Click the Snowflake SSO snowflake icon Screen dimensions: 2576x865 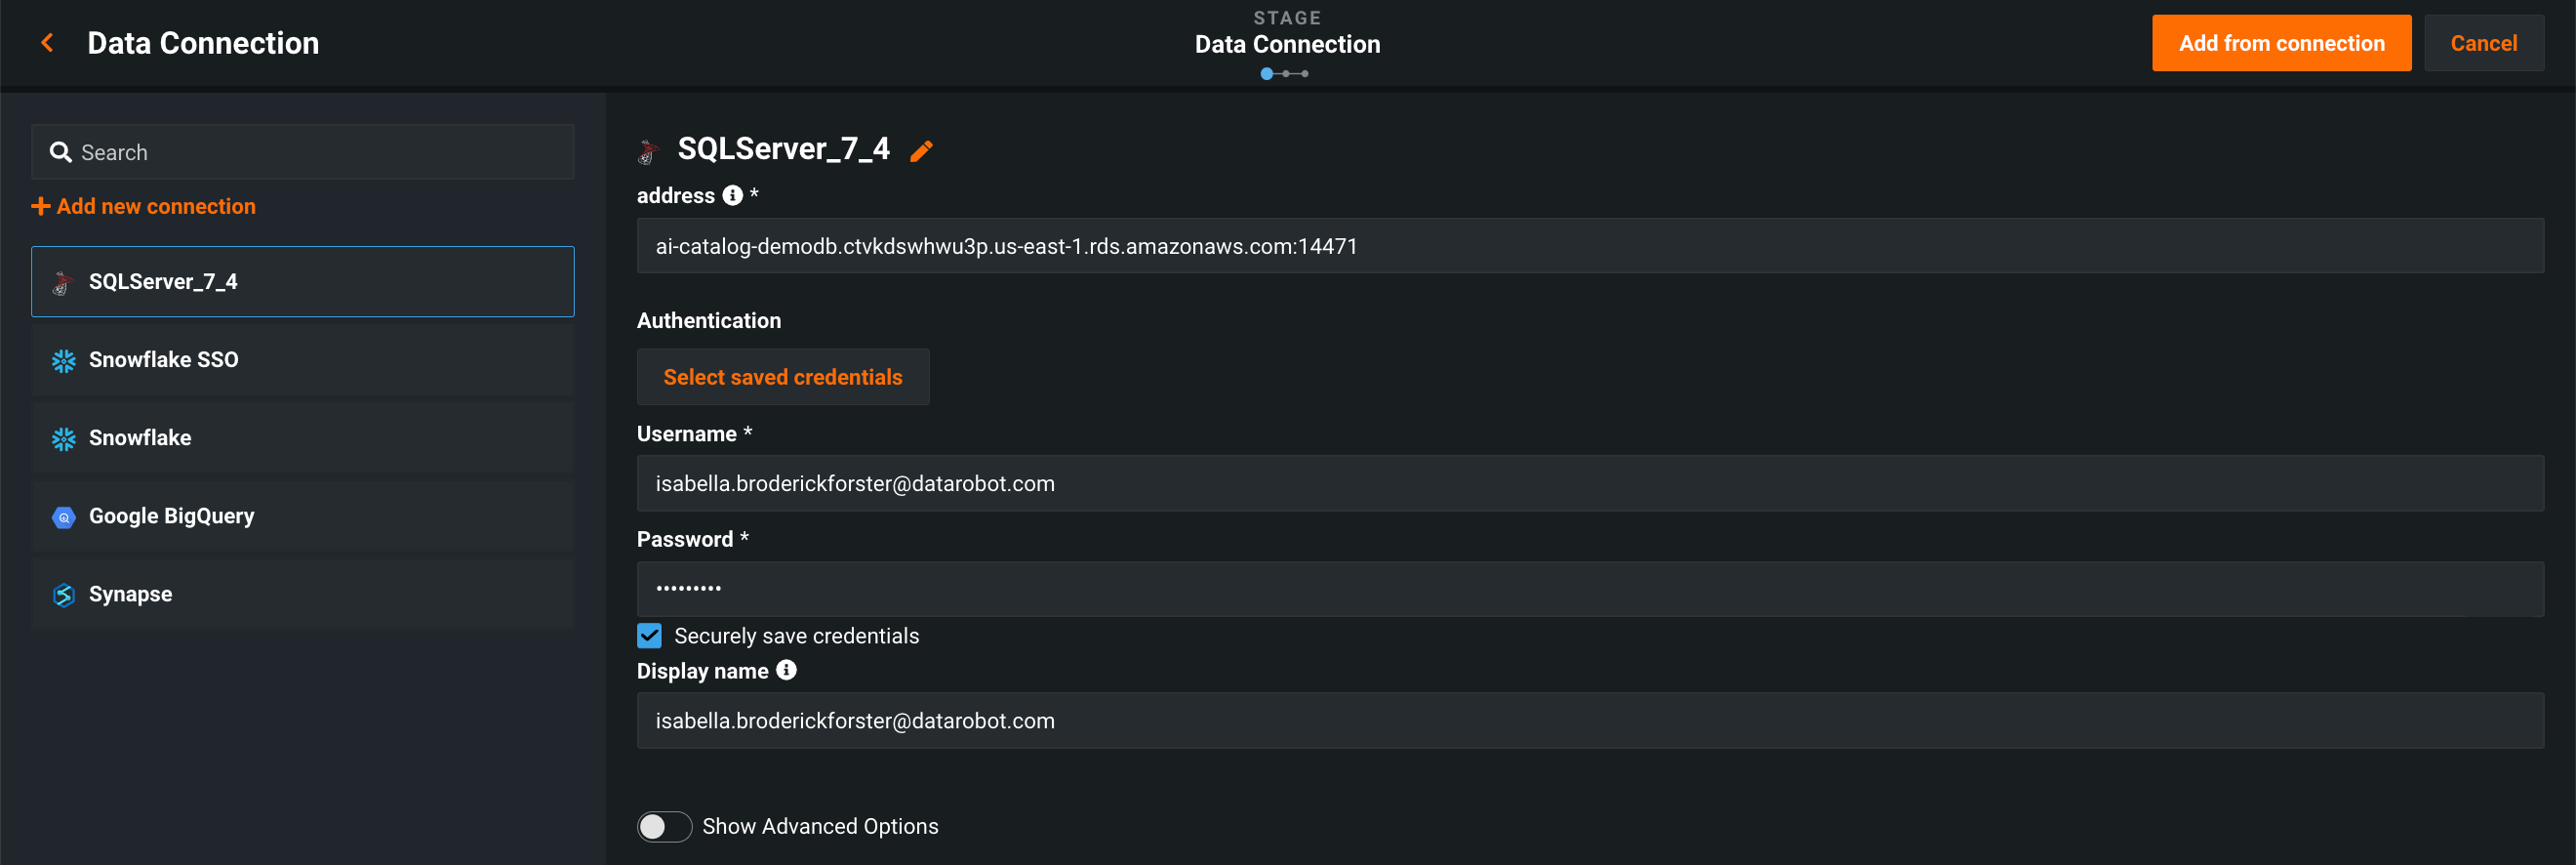click(64, 360)
